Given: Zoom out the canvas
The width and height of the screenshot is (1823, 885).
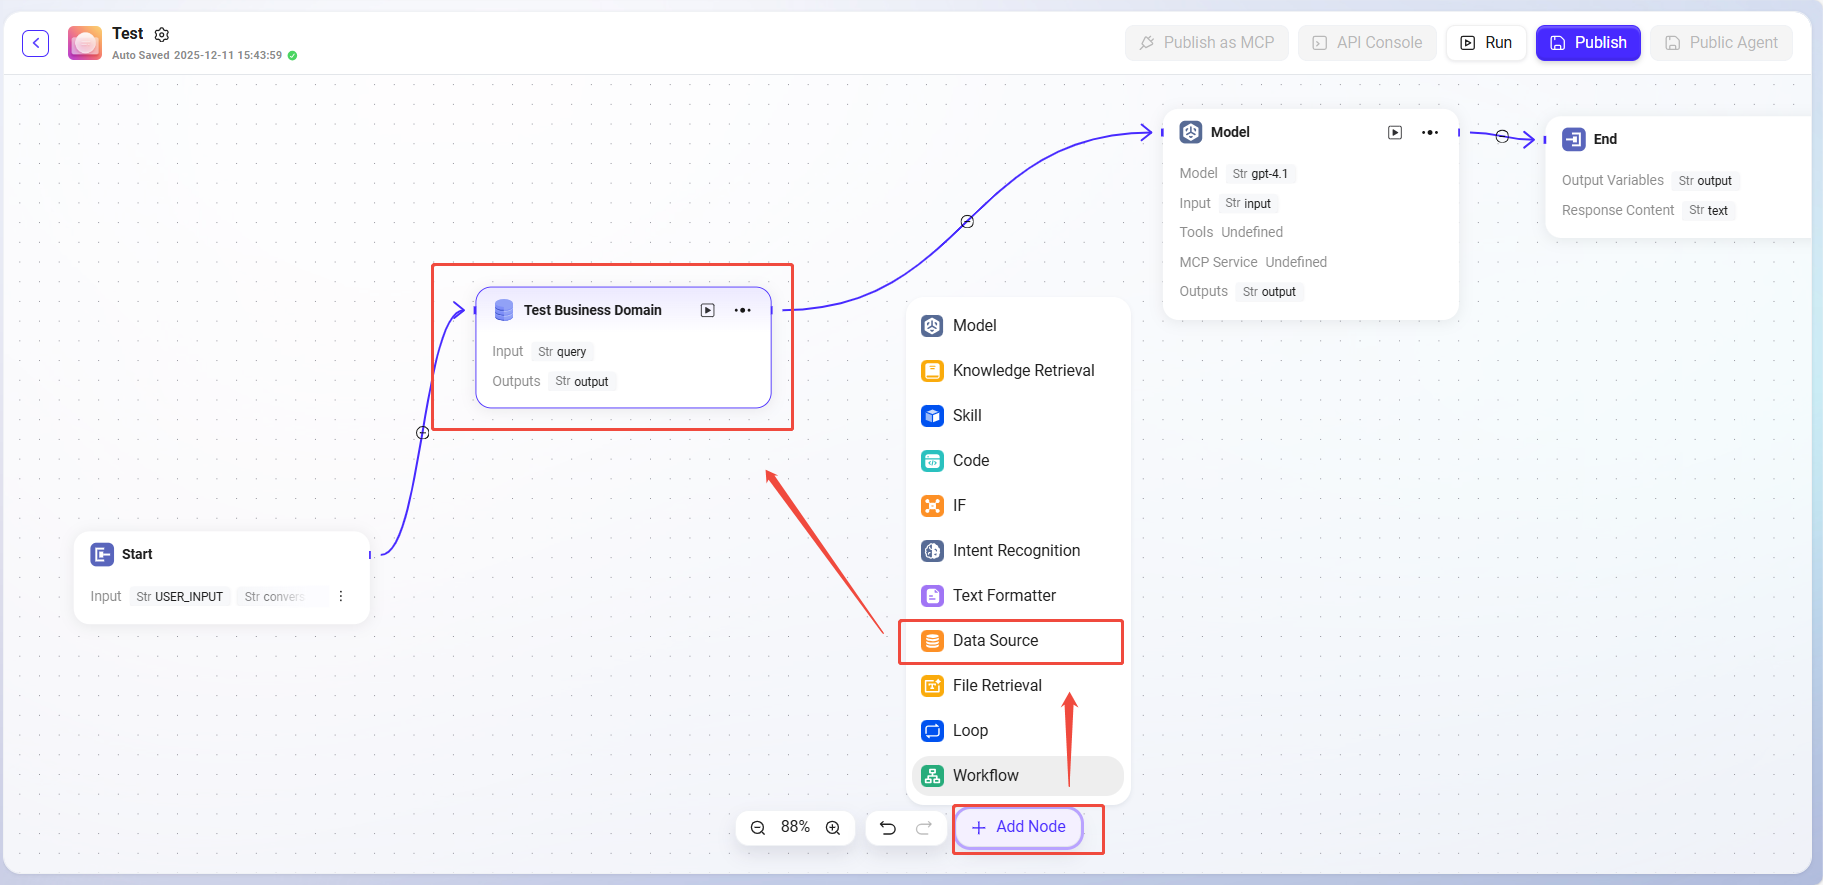Looking at the screenshot, I should tap(758, 828).
